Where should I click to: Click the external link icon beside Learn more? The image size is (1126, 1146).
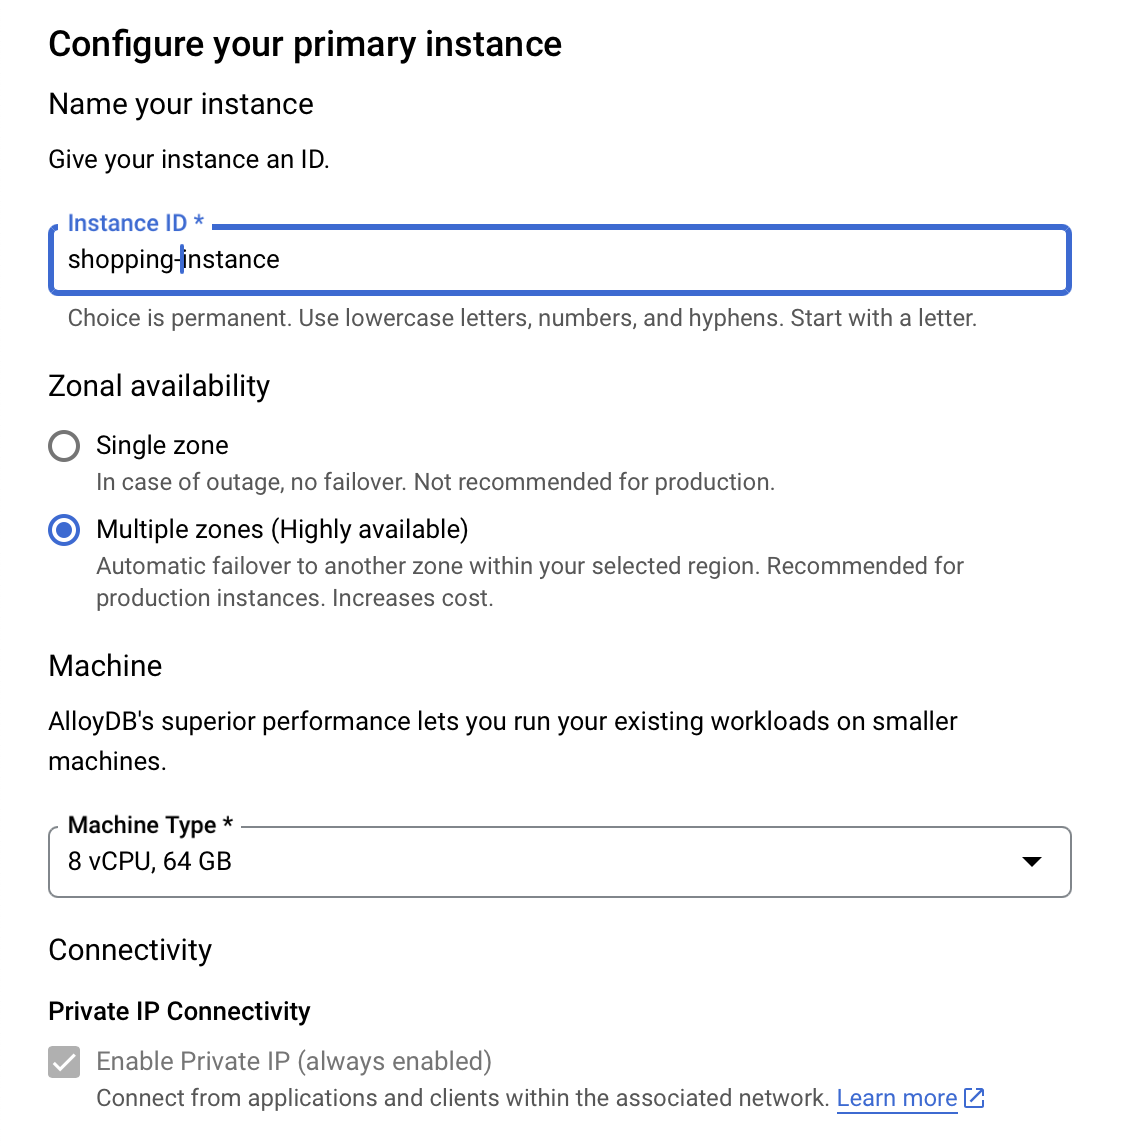click(x=975, y=1098)
